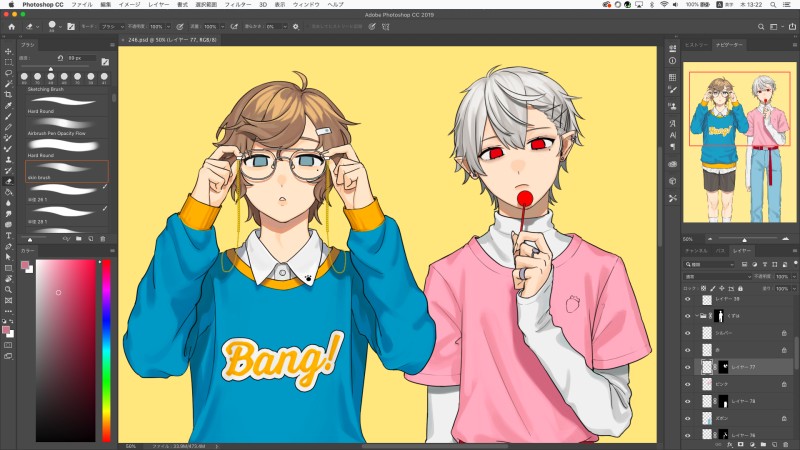The image size is (800, 450).
Task: Toggle pressure for opacity icon in options bar
Action: coord(180,27)
